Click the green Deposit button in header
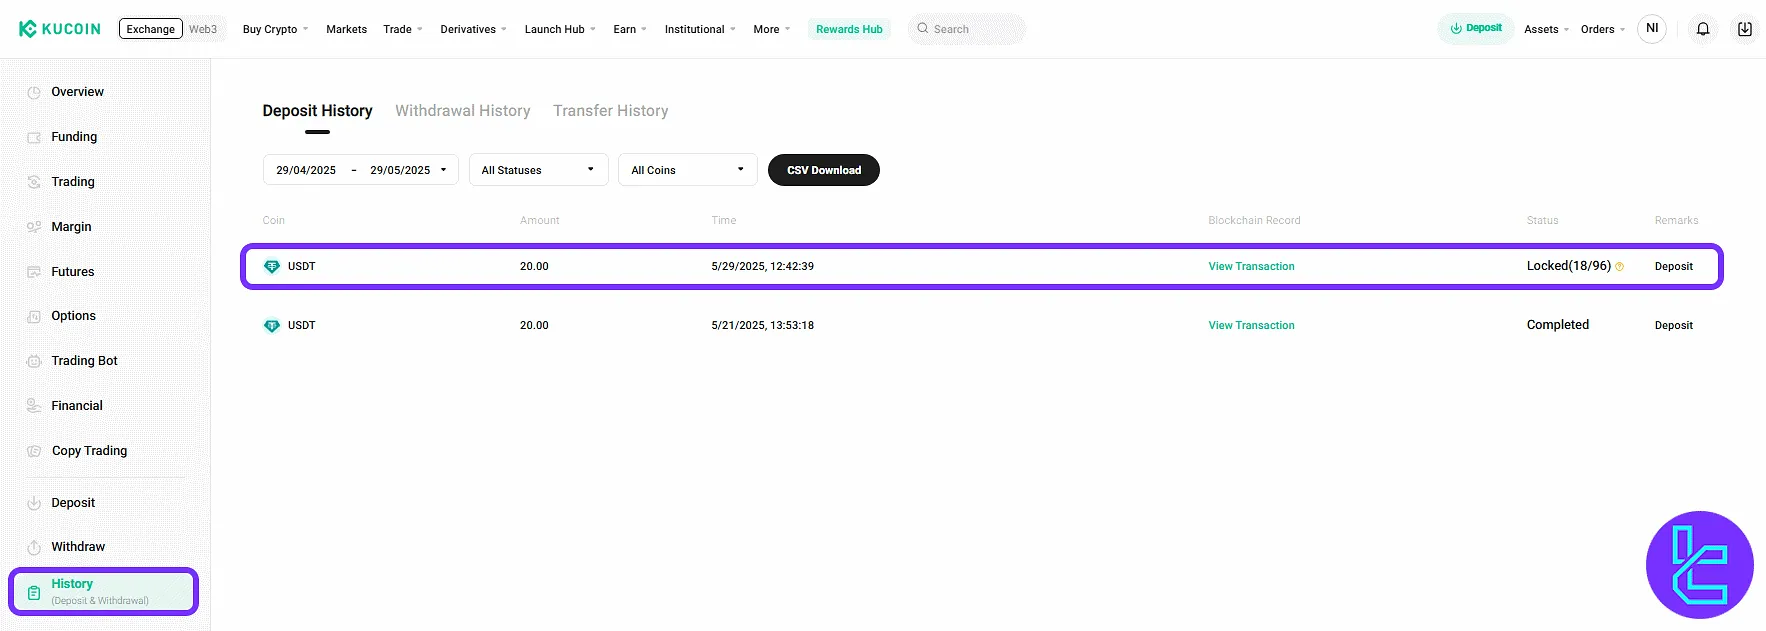1766x631 pixels. coord(1476,28)
